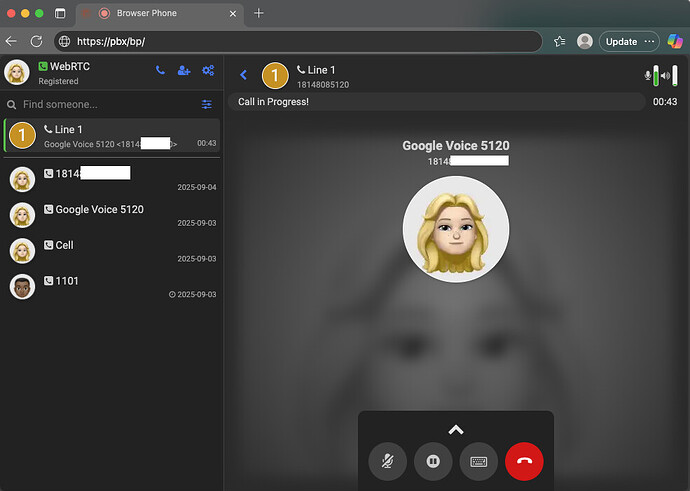Start a new call with the phone icon
This screenshot has width=690, height=491.
coord(160,71)
